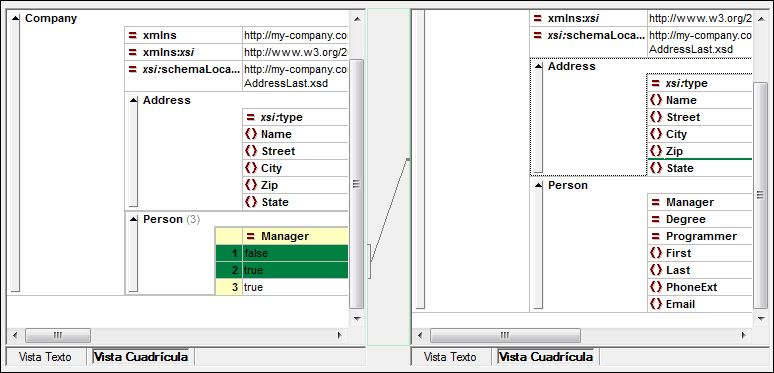The width and height of the screenshot is (774, 373).
Task: Click the State element icon in left pane
Action: tap(251, 202)
